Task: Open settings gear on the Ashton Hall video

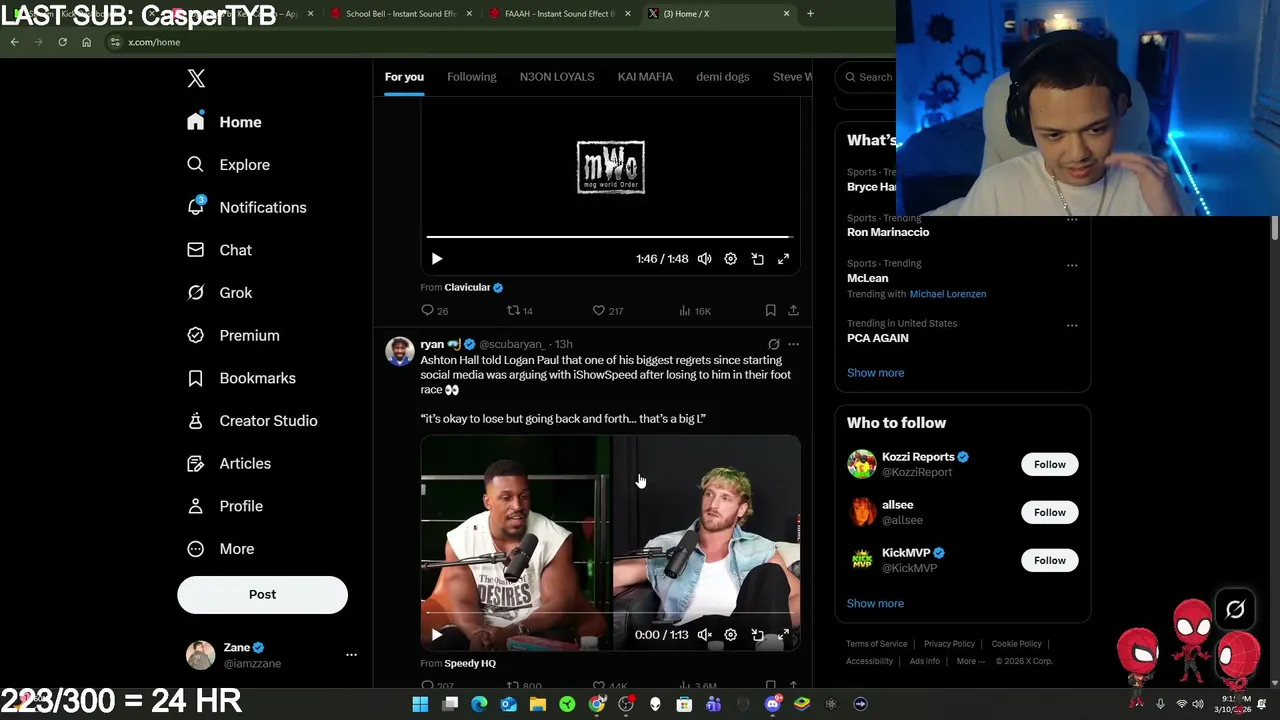Action: (x=731, y=635)
